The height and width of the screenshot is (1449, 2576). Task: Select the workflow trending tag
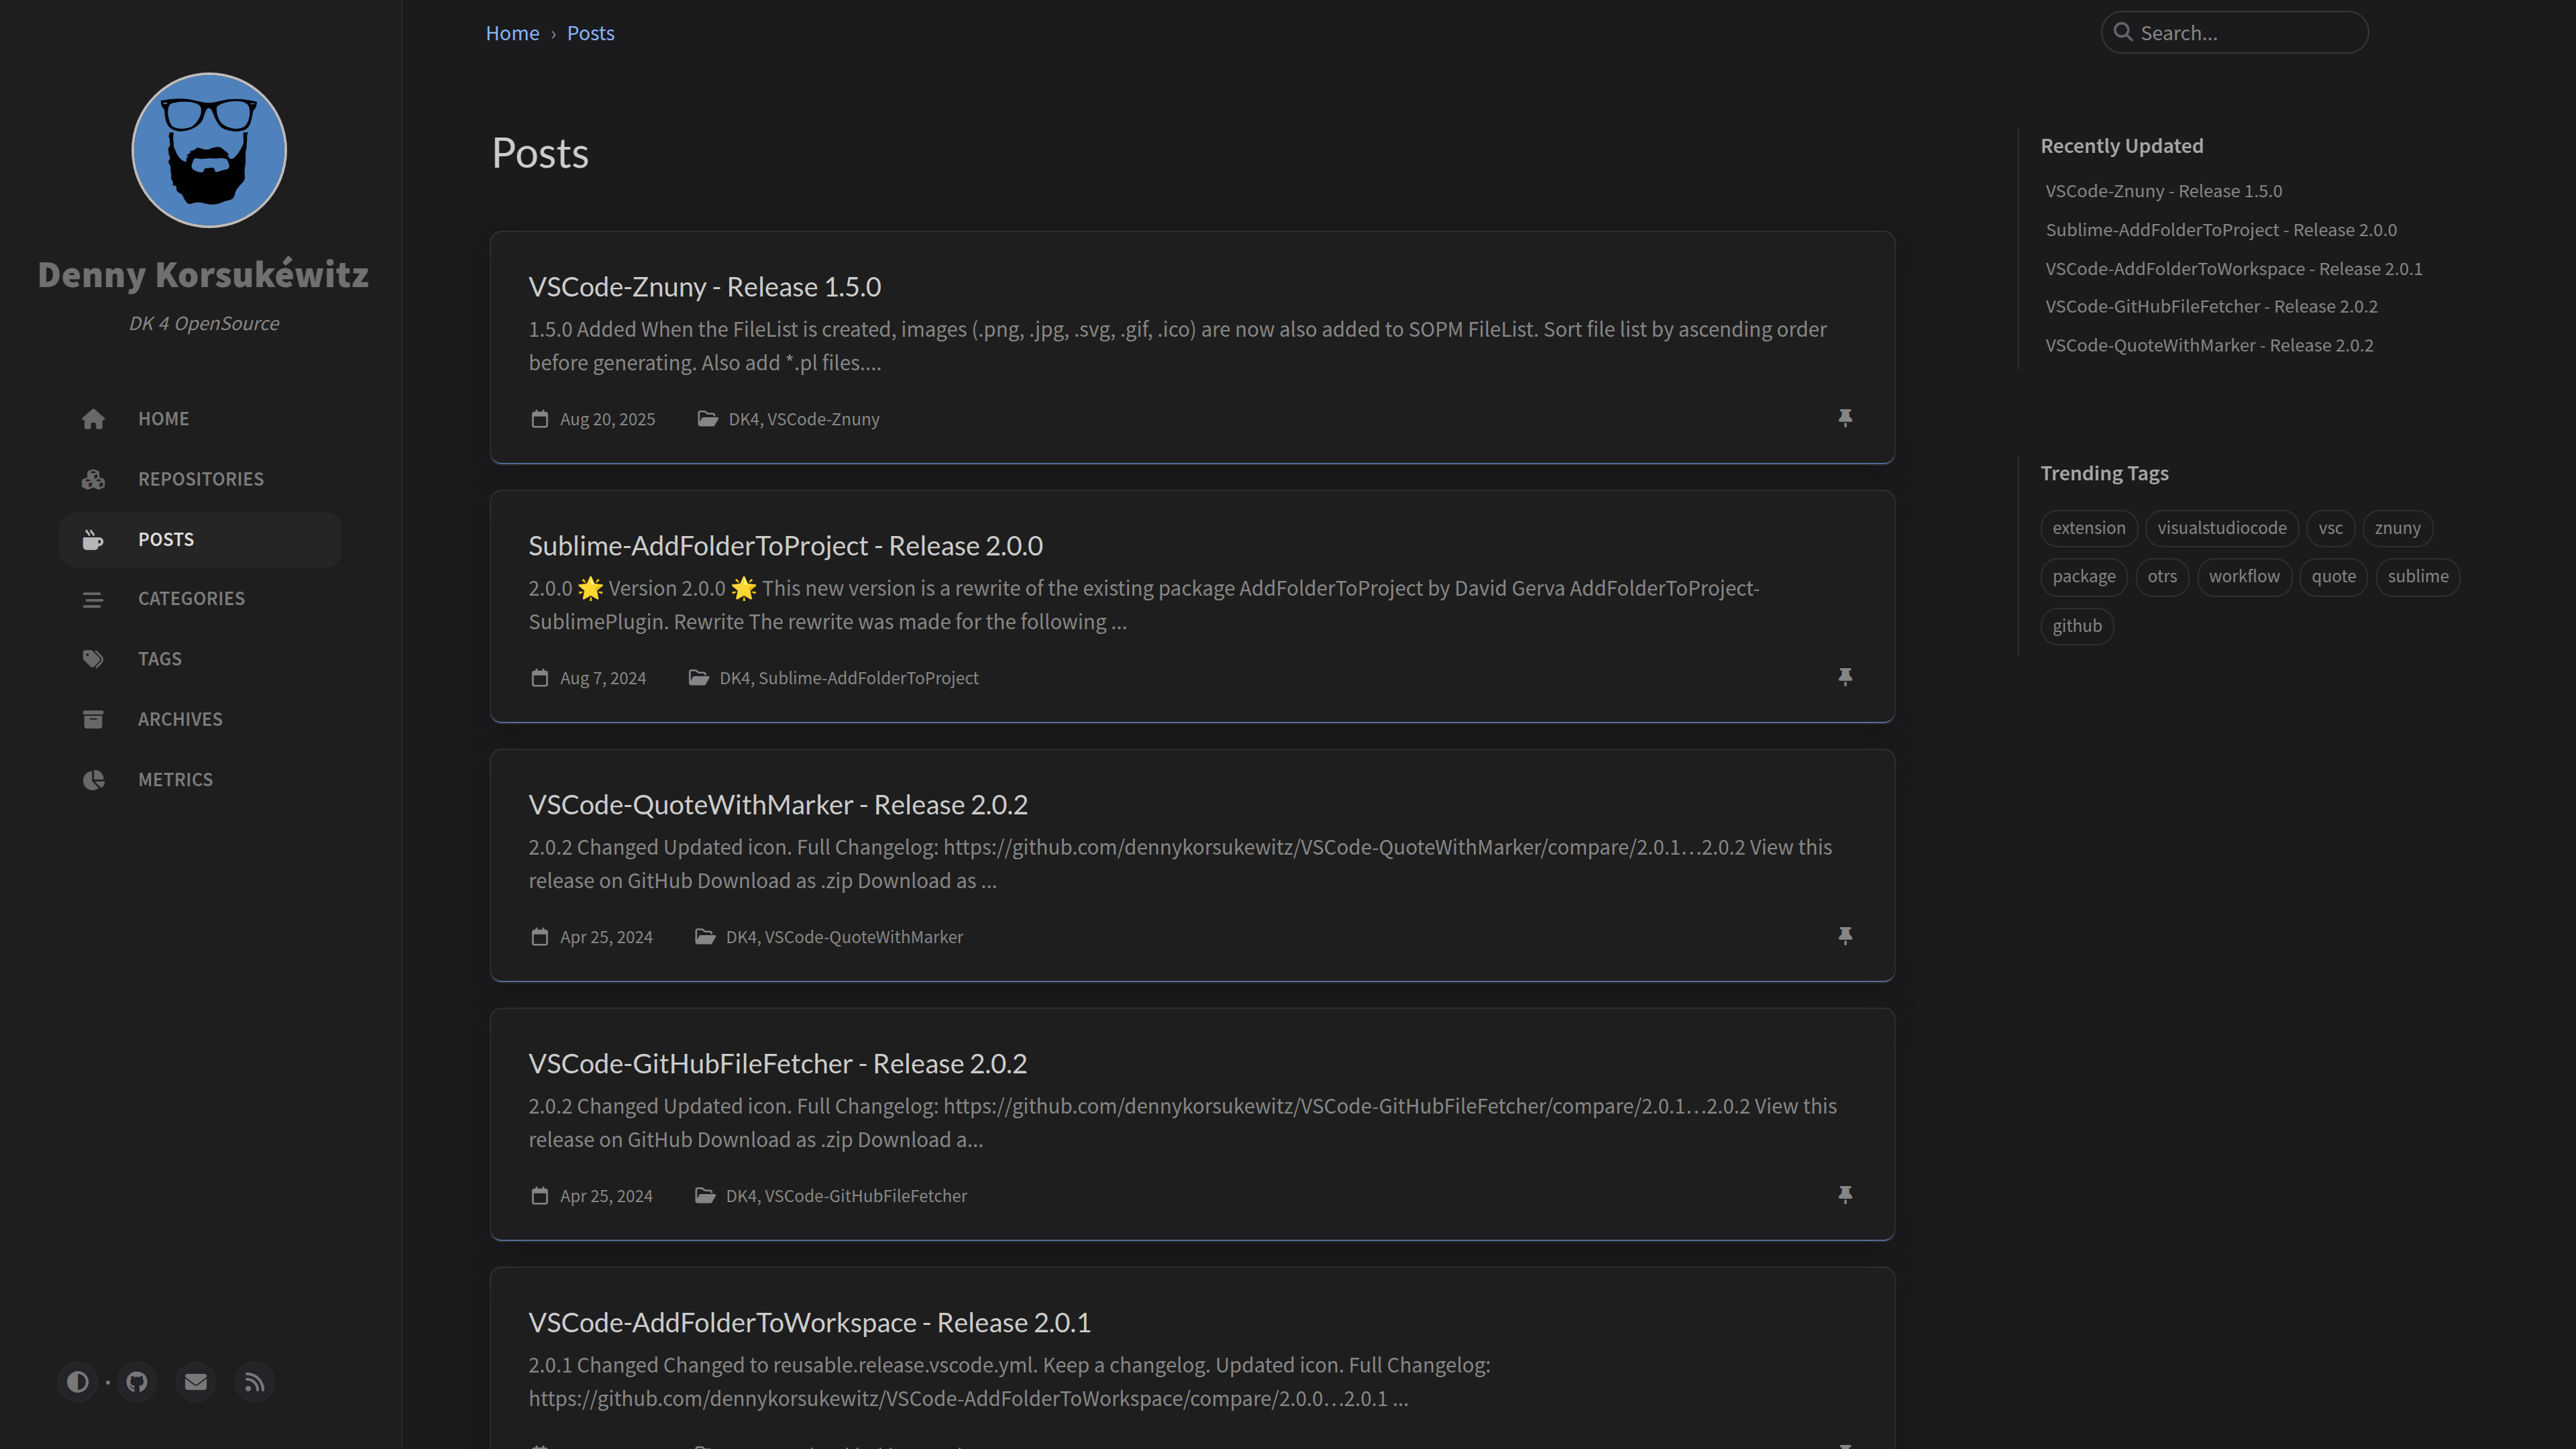pyautogui.click(x=2244, y=577)
